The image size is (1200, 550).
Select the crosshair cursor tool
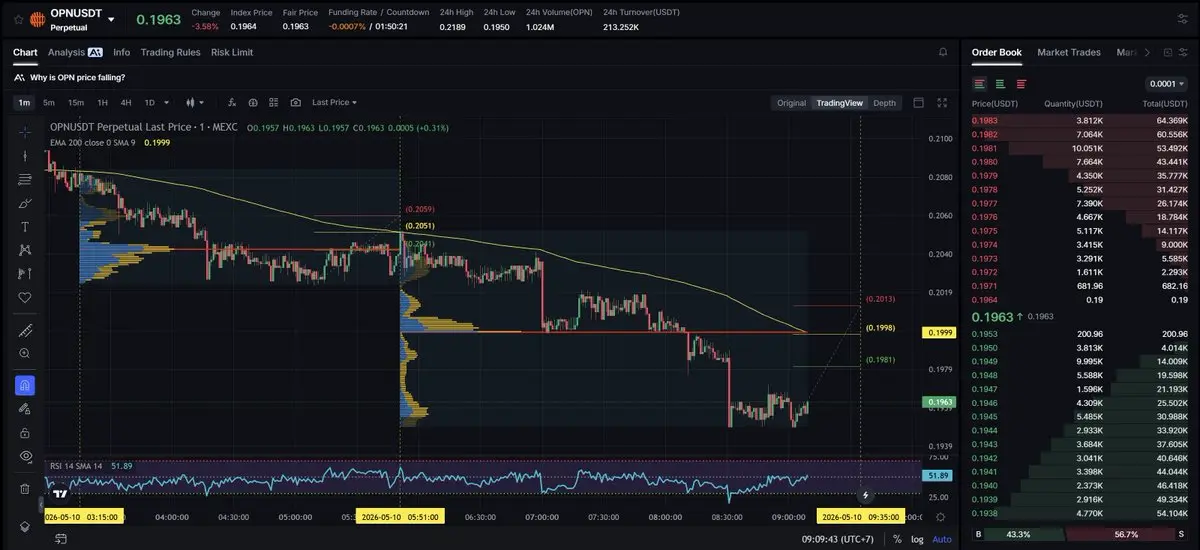[x=25, y=131]
